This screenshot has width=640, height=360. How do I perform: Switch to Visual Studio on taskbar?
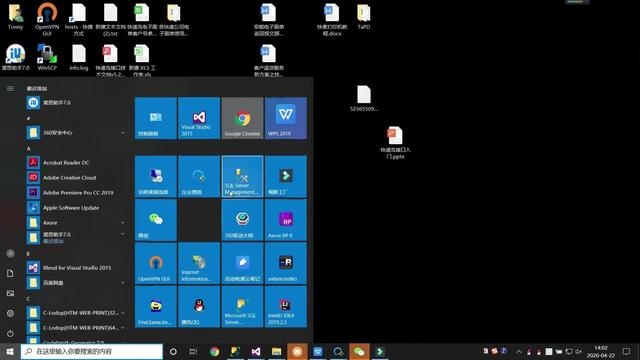click(256, 351)
